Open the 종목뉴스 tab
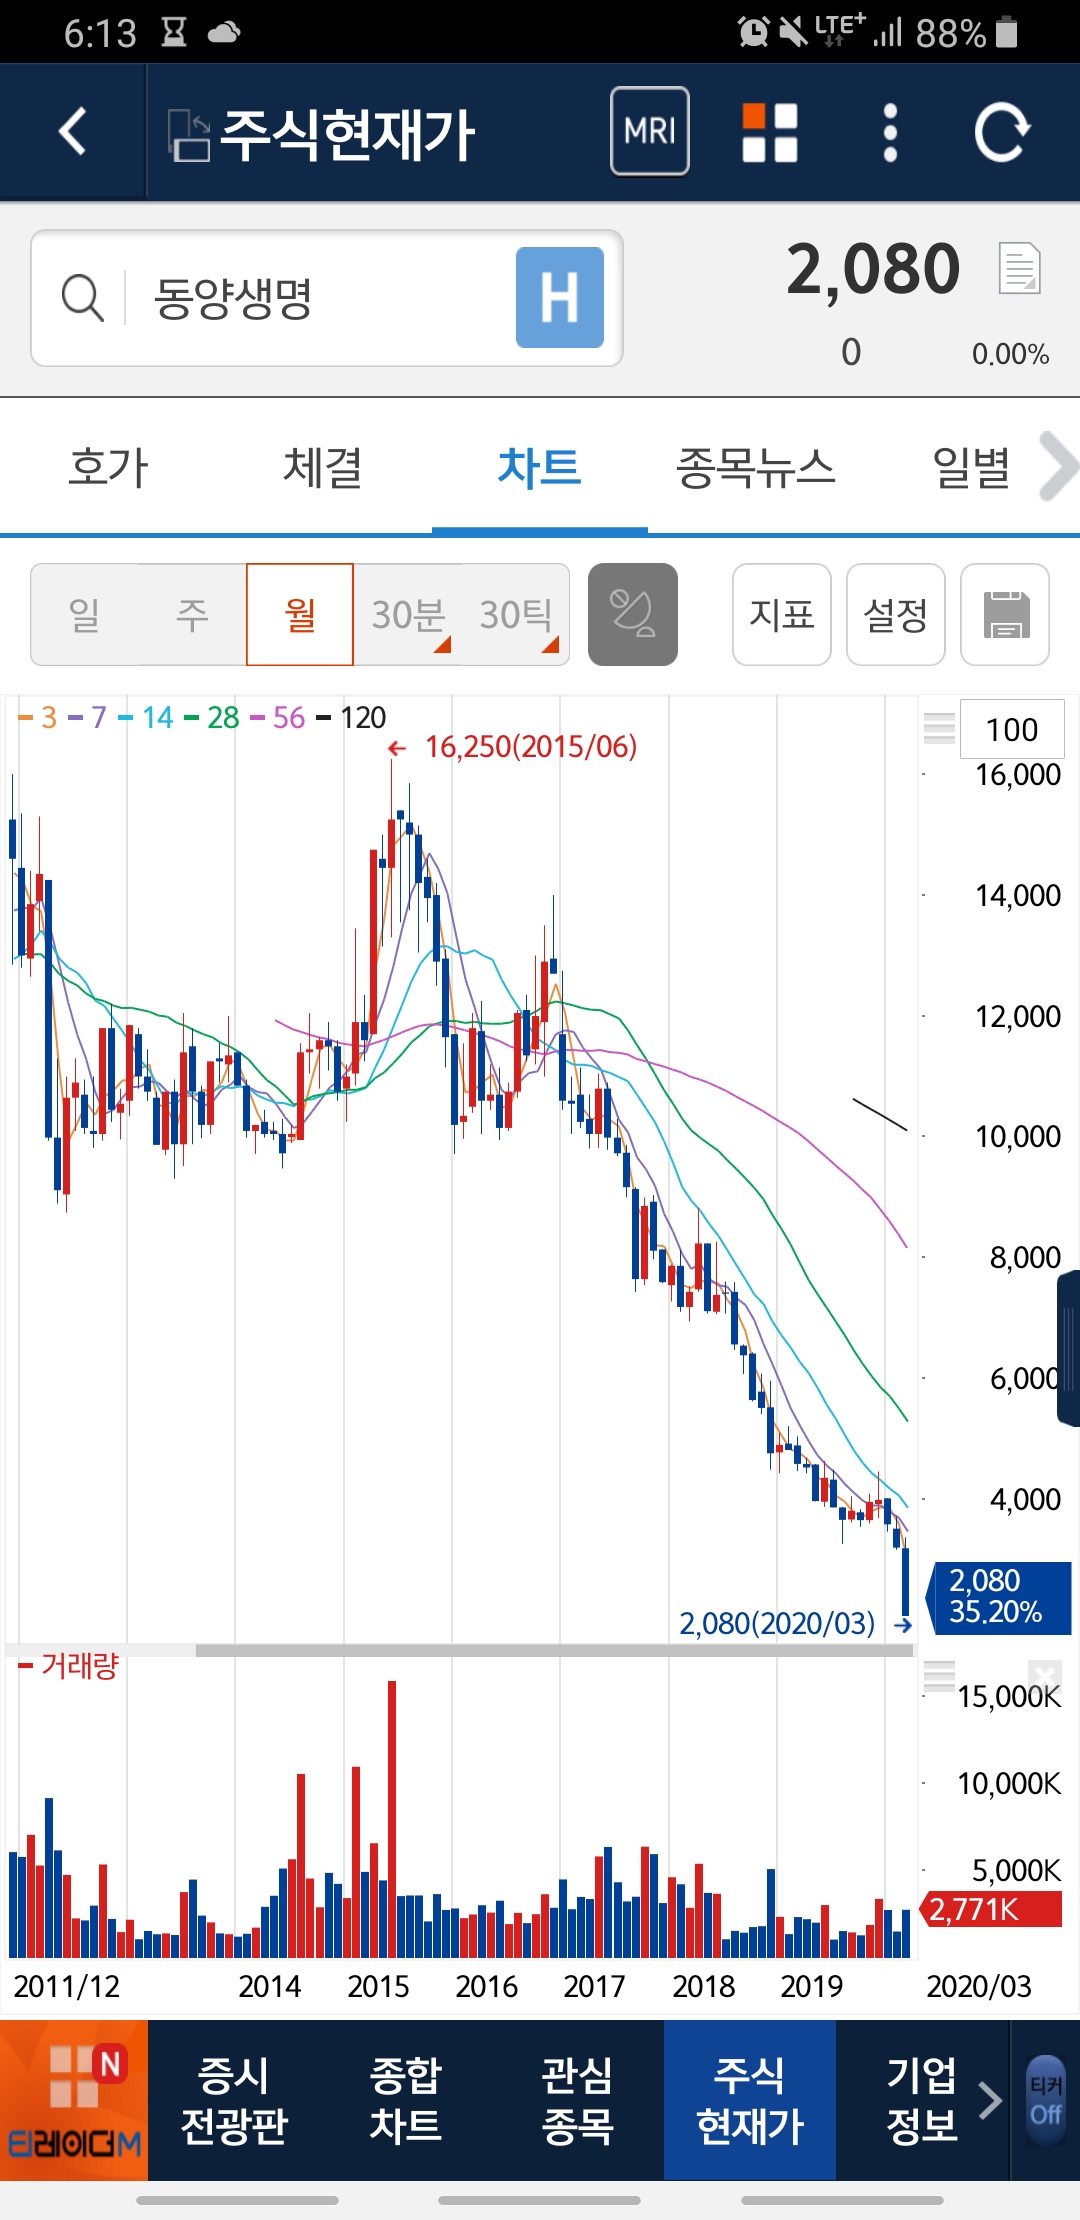Screen dimensions: 1080x2220 [756, 467]
